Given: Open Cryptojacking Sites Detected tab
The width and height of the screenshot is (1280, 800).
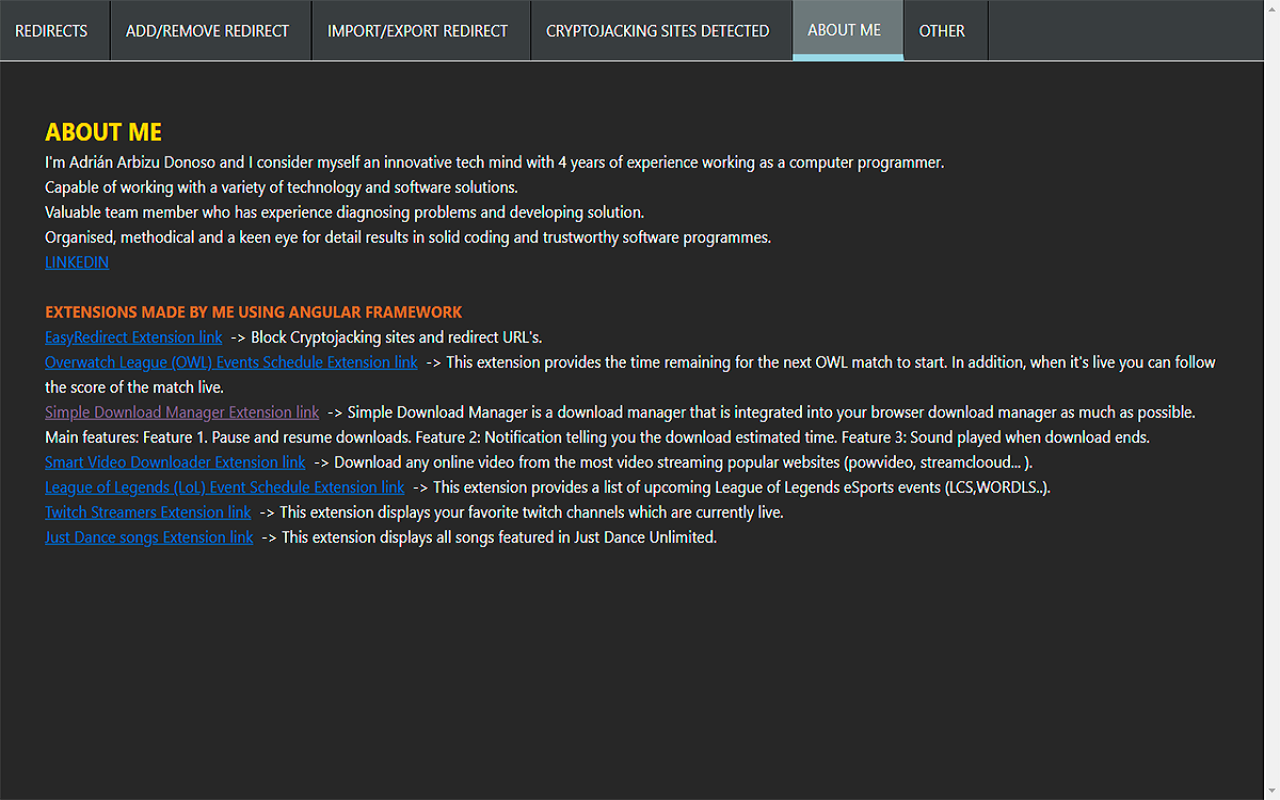Looking at the screenshot, I should coord(657,31).
